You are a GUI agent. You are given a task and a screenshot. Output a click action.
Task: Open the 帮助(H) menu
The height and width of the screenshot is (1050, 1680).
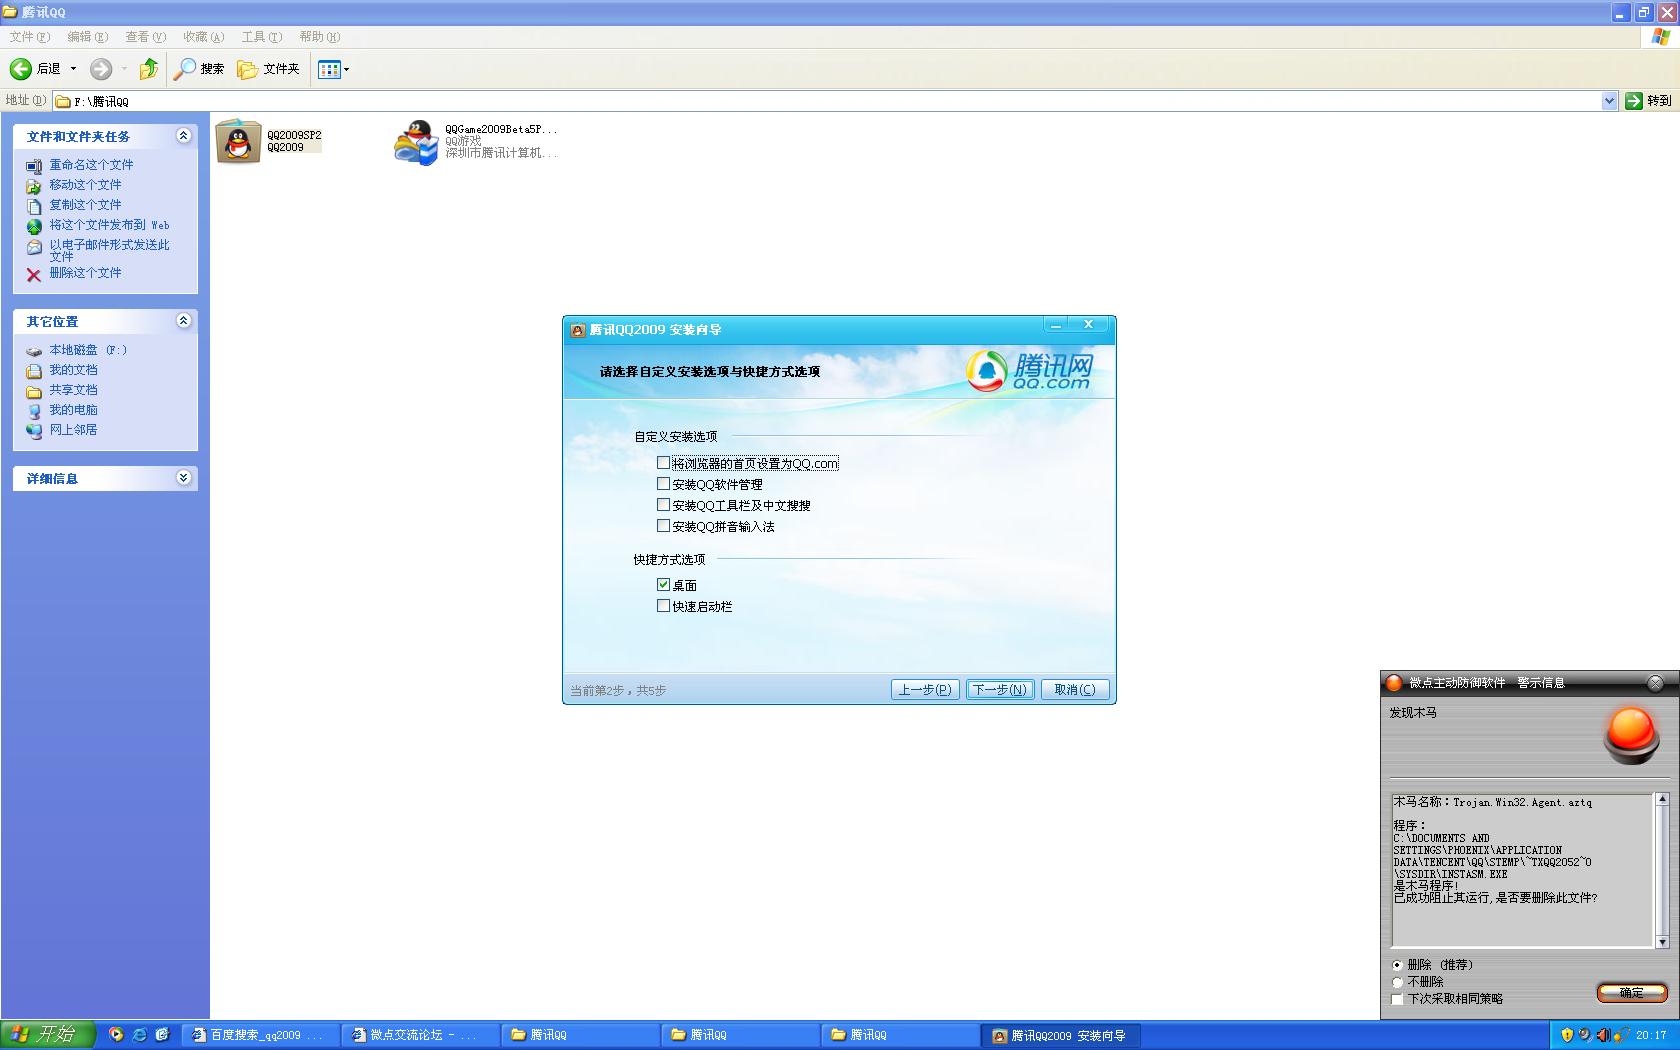tap(319, 37)
